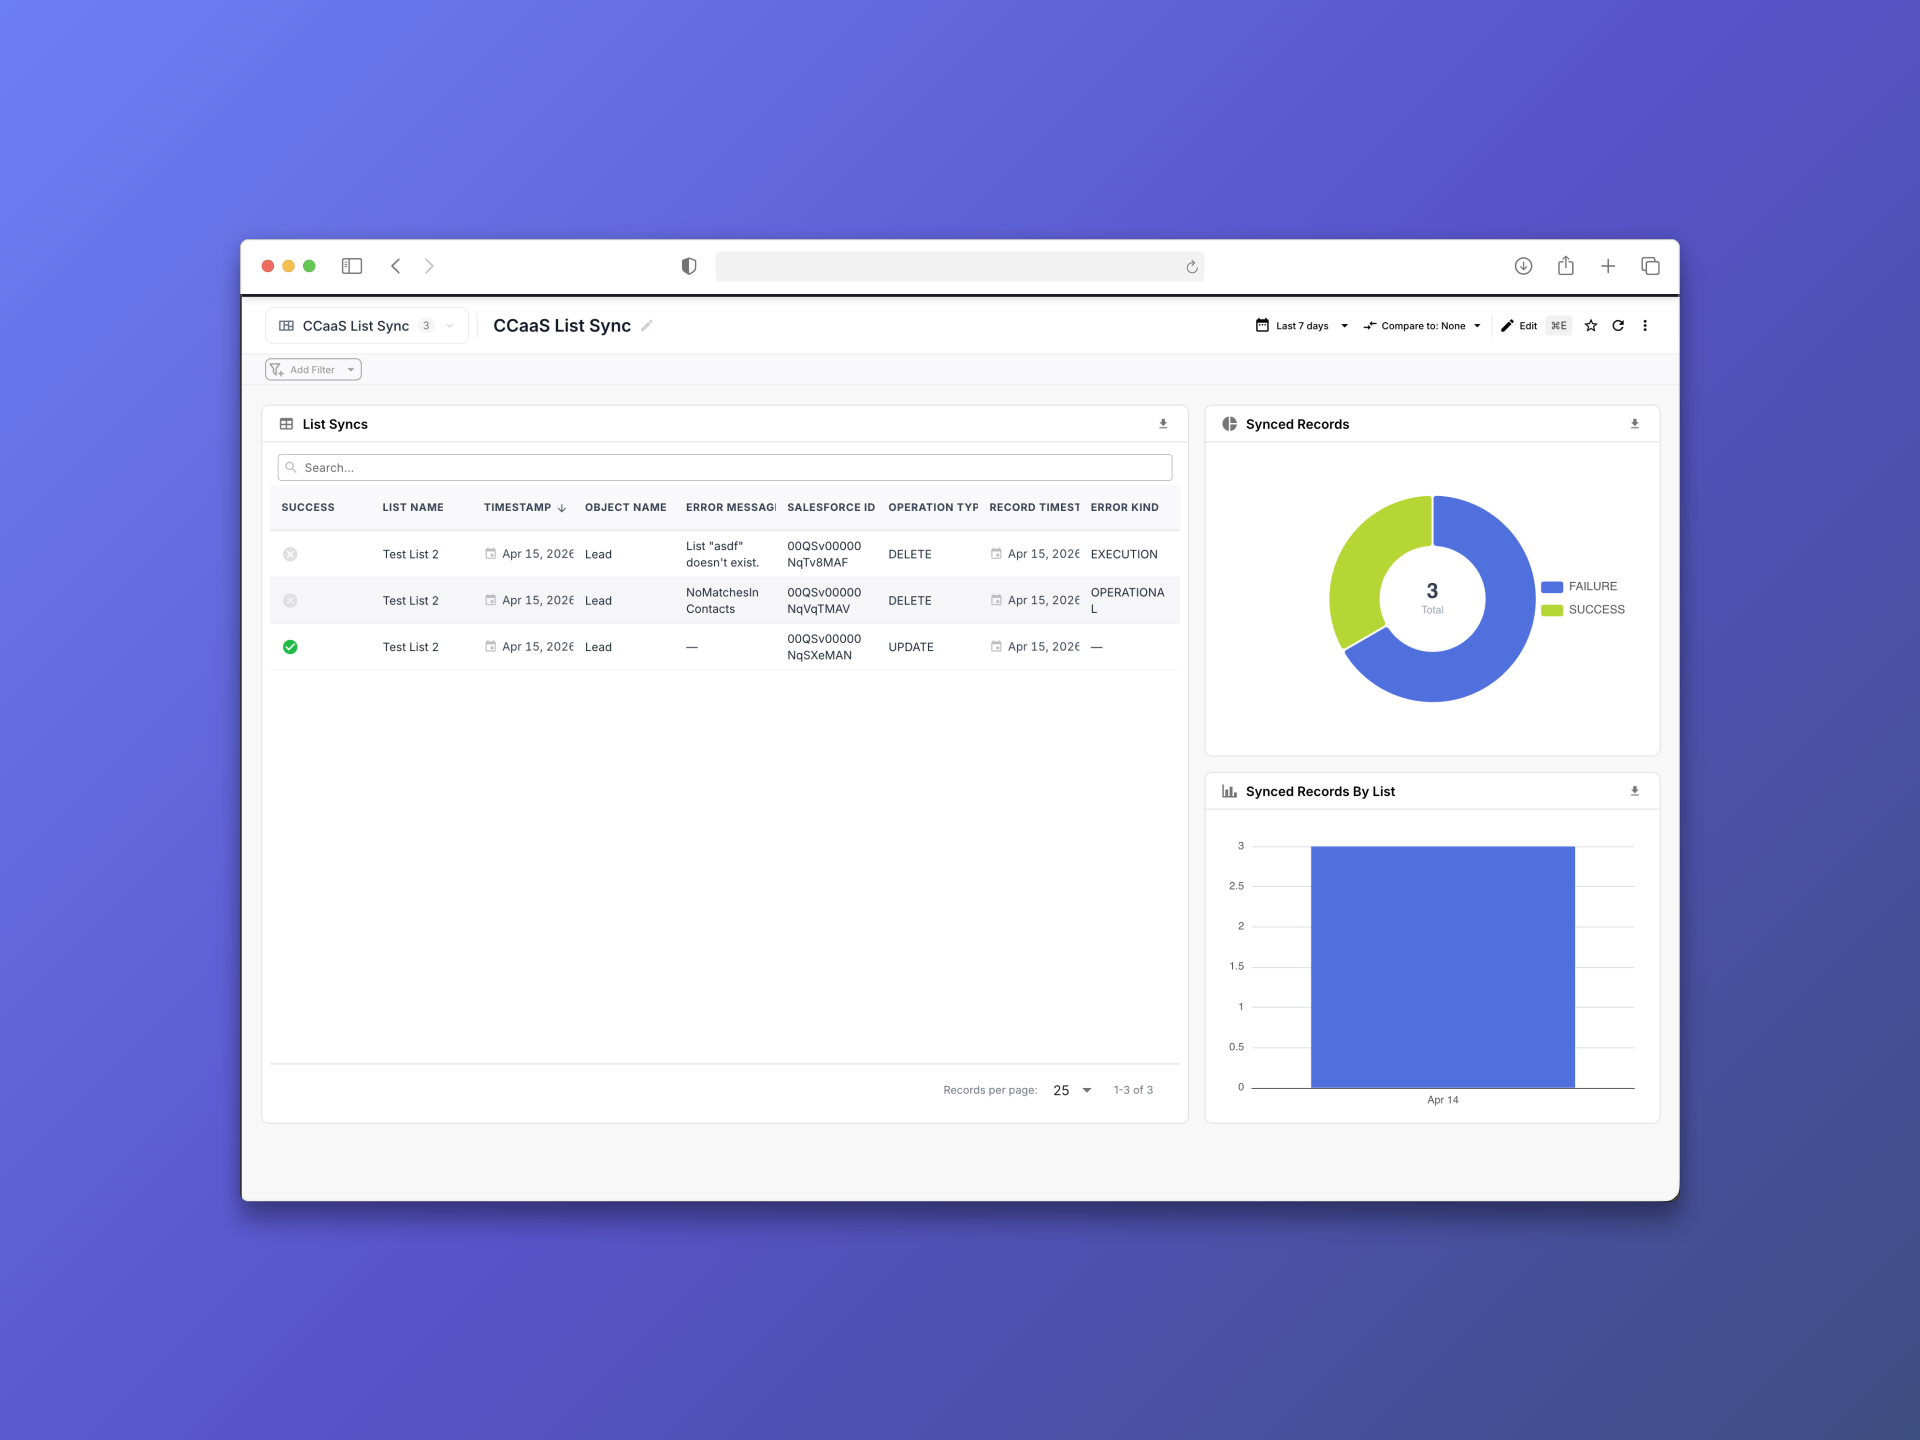
Task: Click the Add Filter button
Action: tap(313, 370)
